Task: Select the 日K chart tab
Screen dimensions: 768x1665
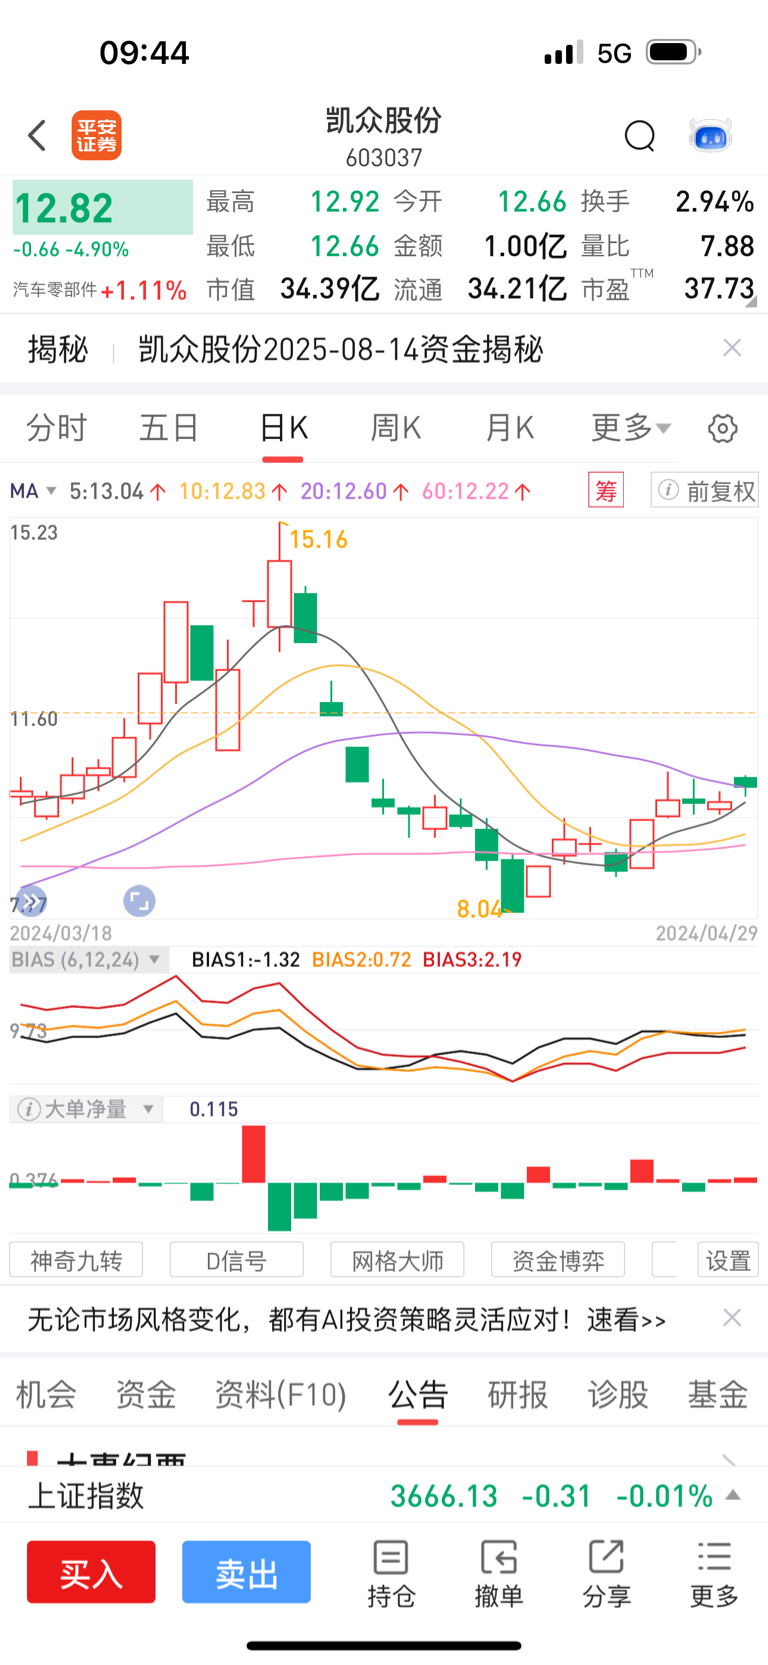Action: 283,428
